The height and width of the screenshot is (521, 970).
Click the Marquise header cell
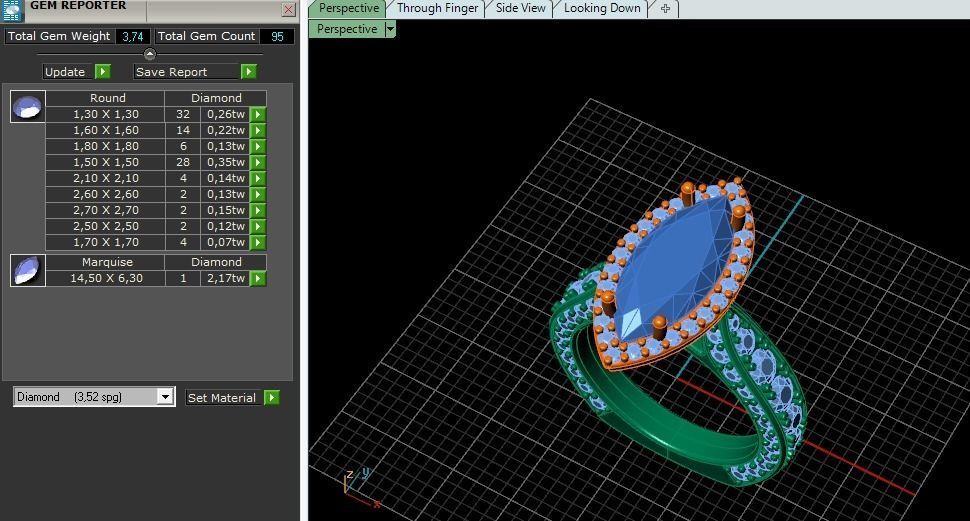click(x=105, y=262)
